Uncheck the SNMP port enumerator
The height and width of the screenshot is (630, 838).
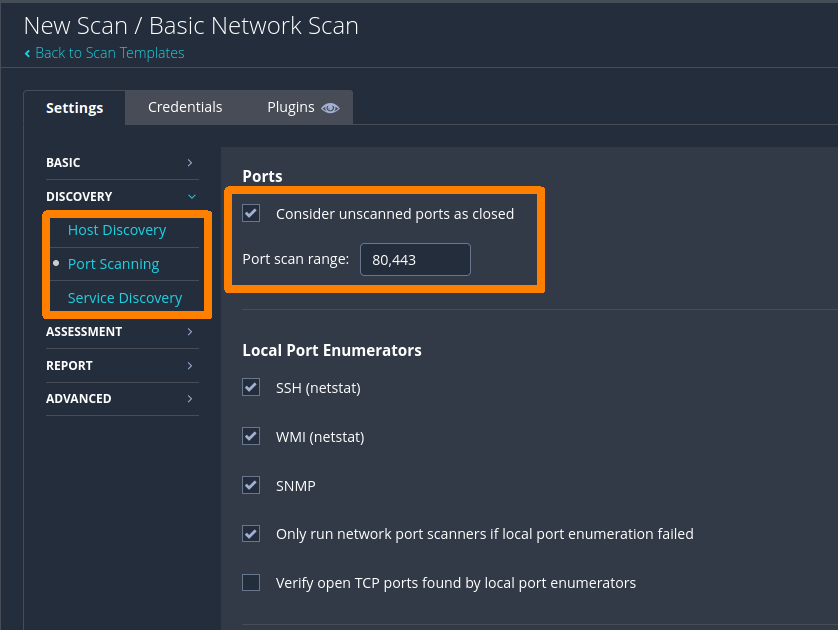click(x=251, y=485)
